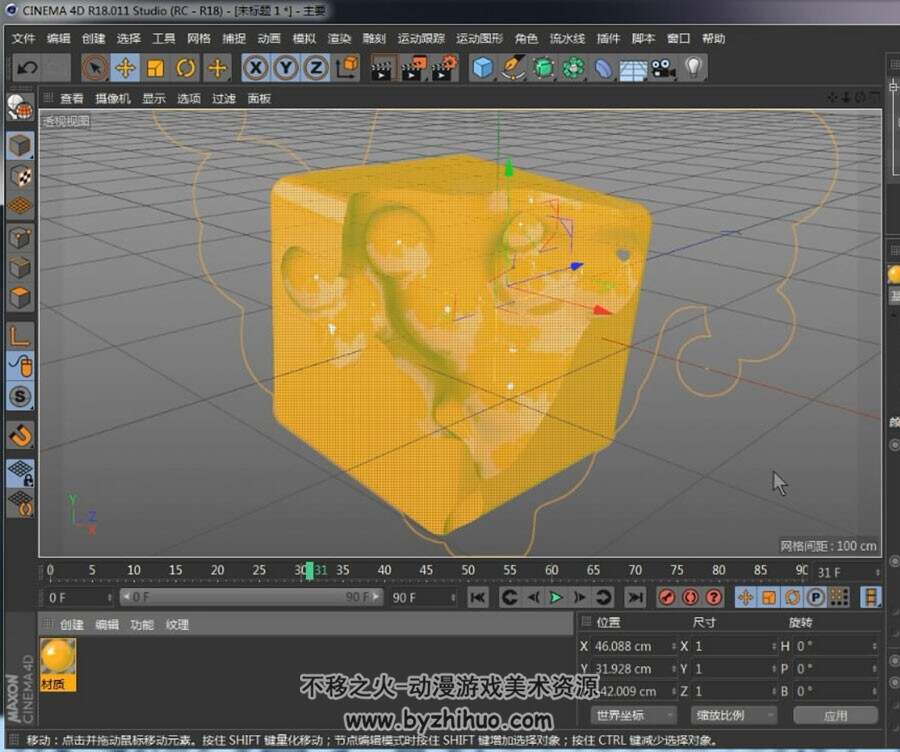Open the deformer objects icon
This screenshot has height=752, width=900.
(603, 68)
